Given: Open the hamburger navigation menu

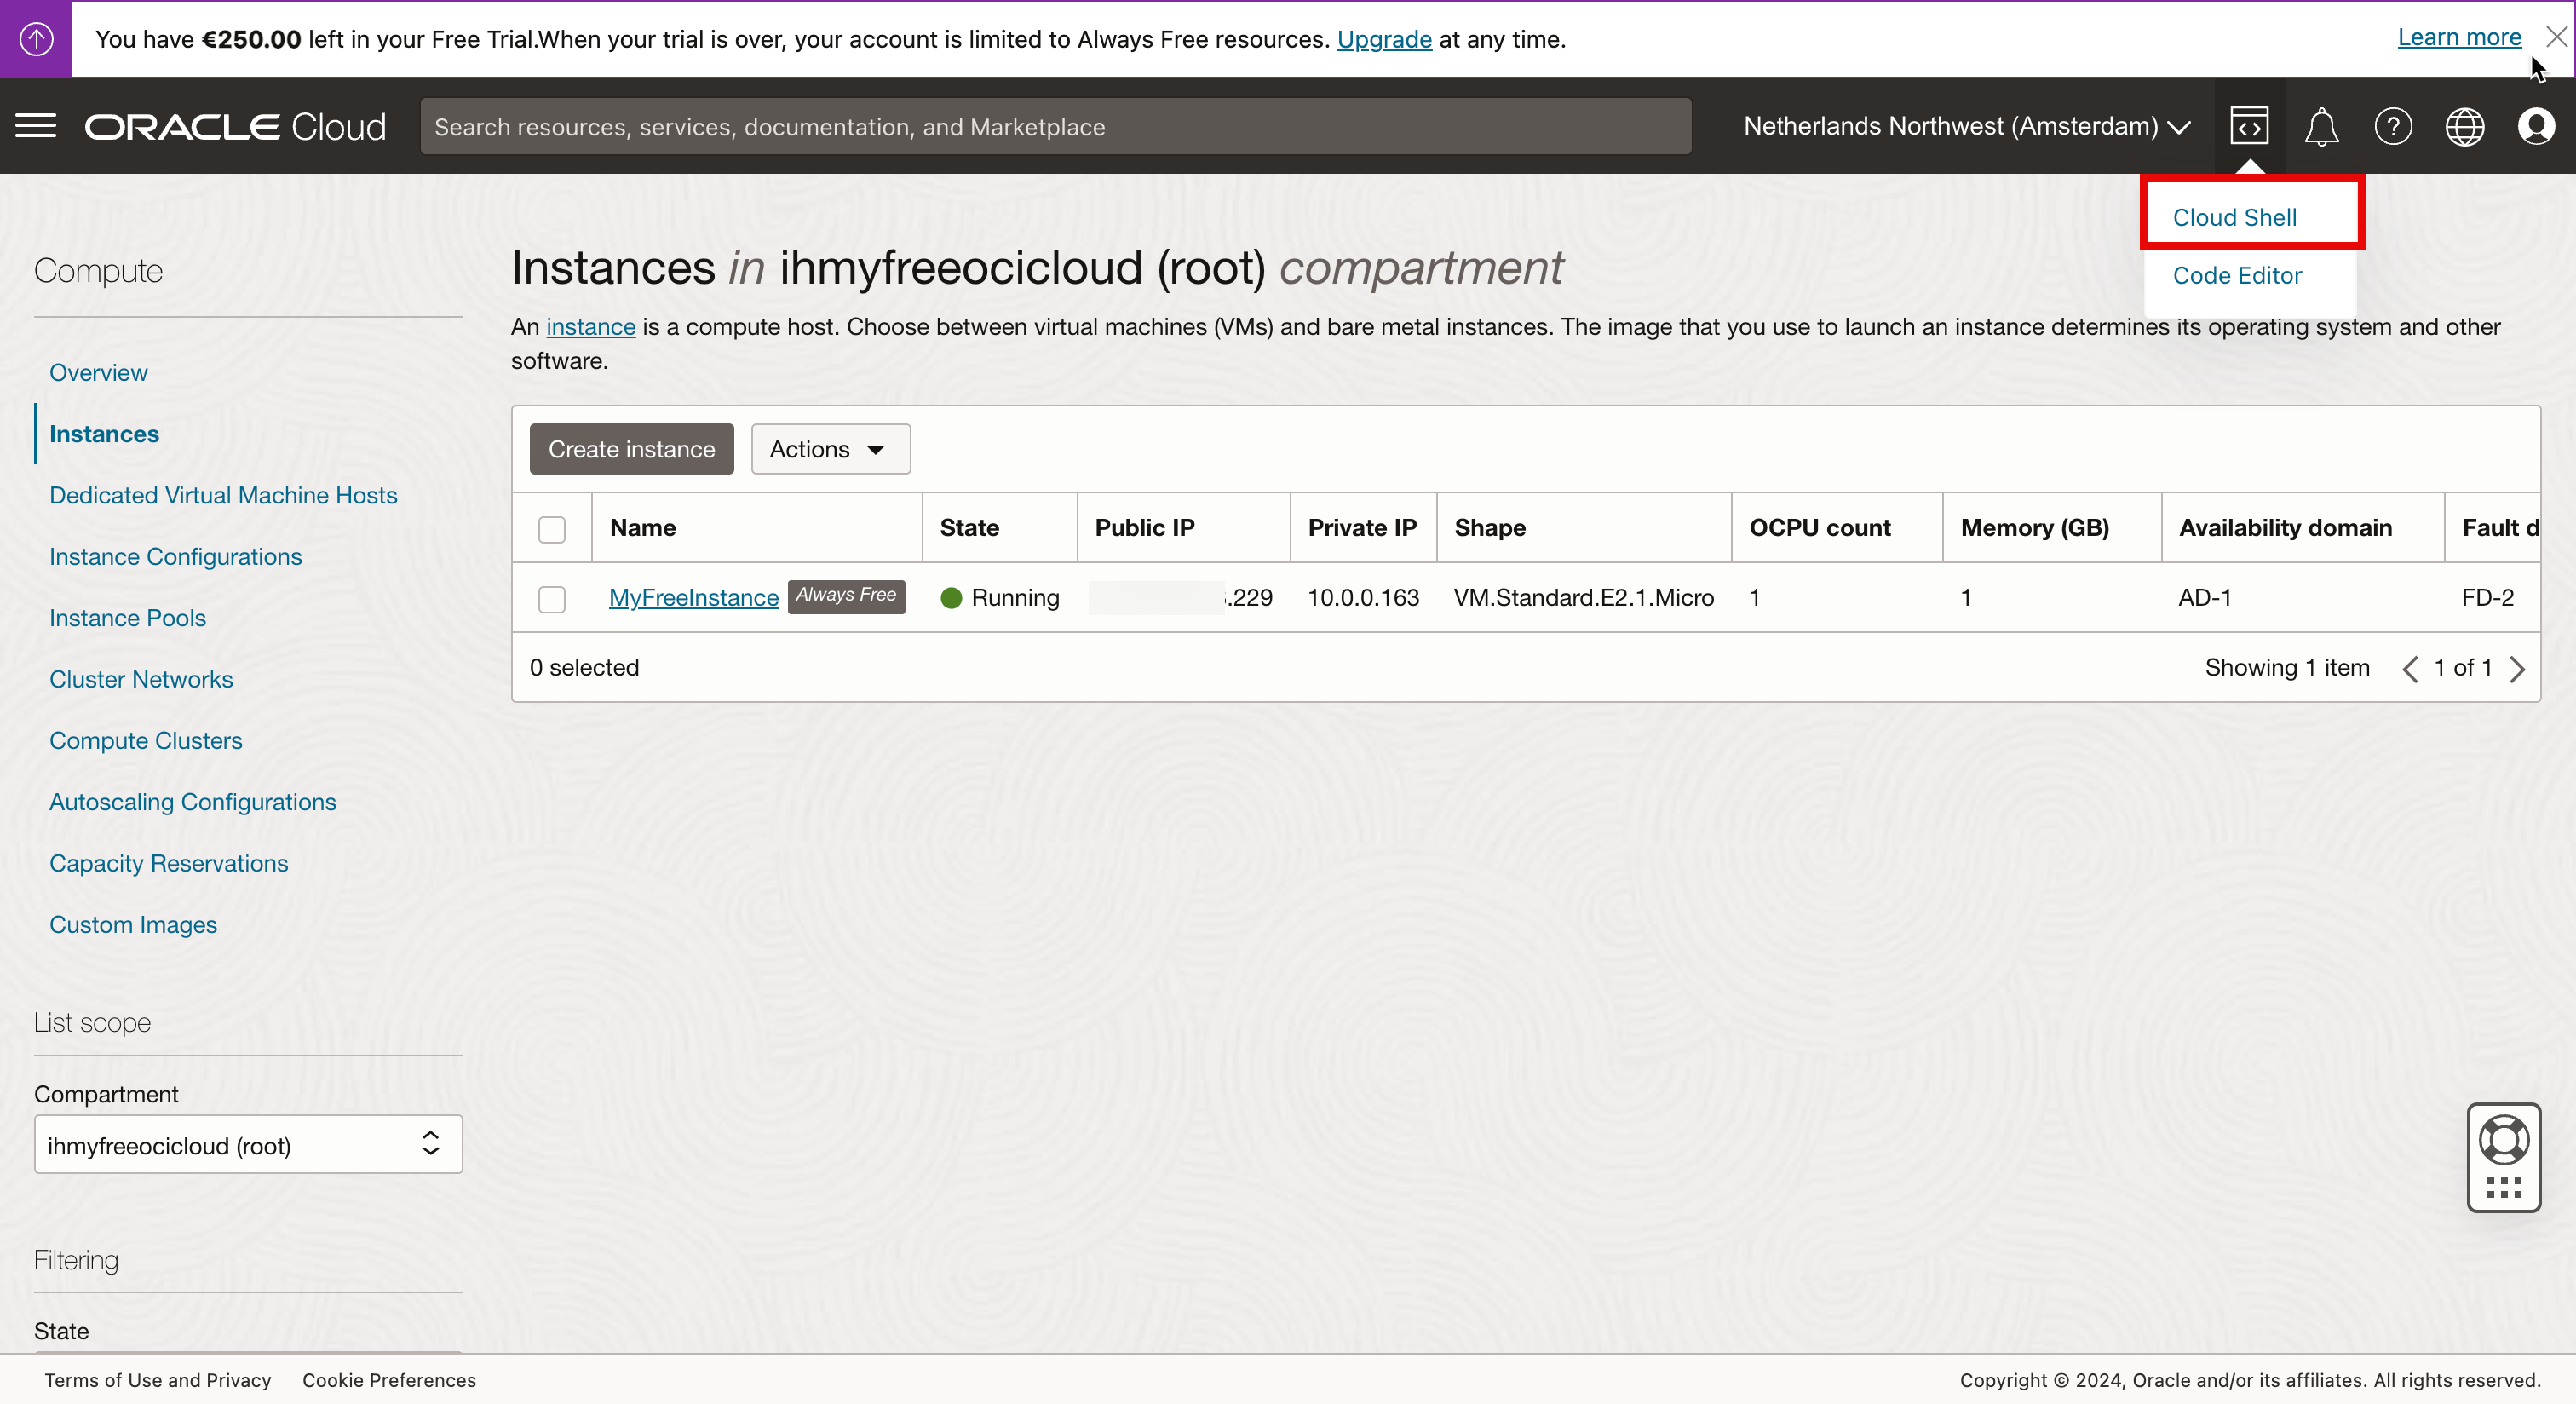Looking at the screenshot, I should (x=36, y=127).
